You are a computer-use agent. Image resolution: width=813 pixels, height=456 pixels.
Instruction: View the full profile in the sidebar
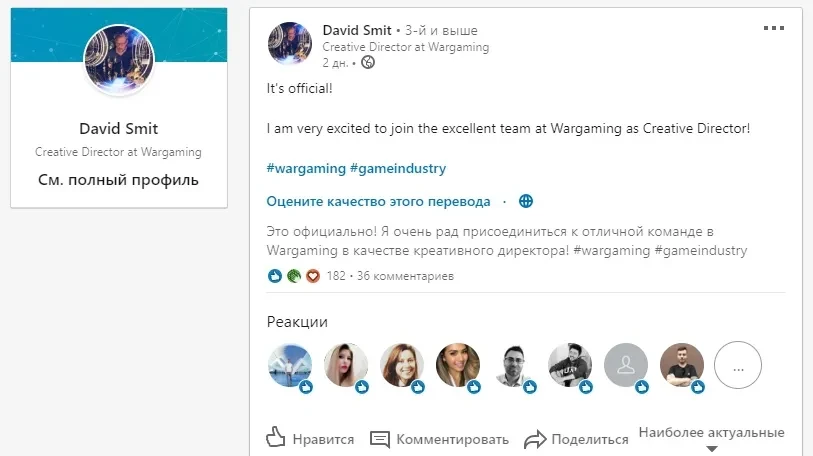point(119,181)
